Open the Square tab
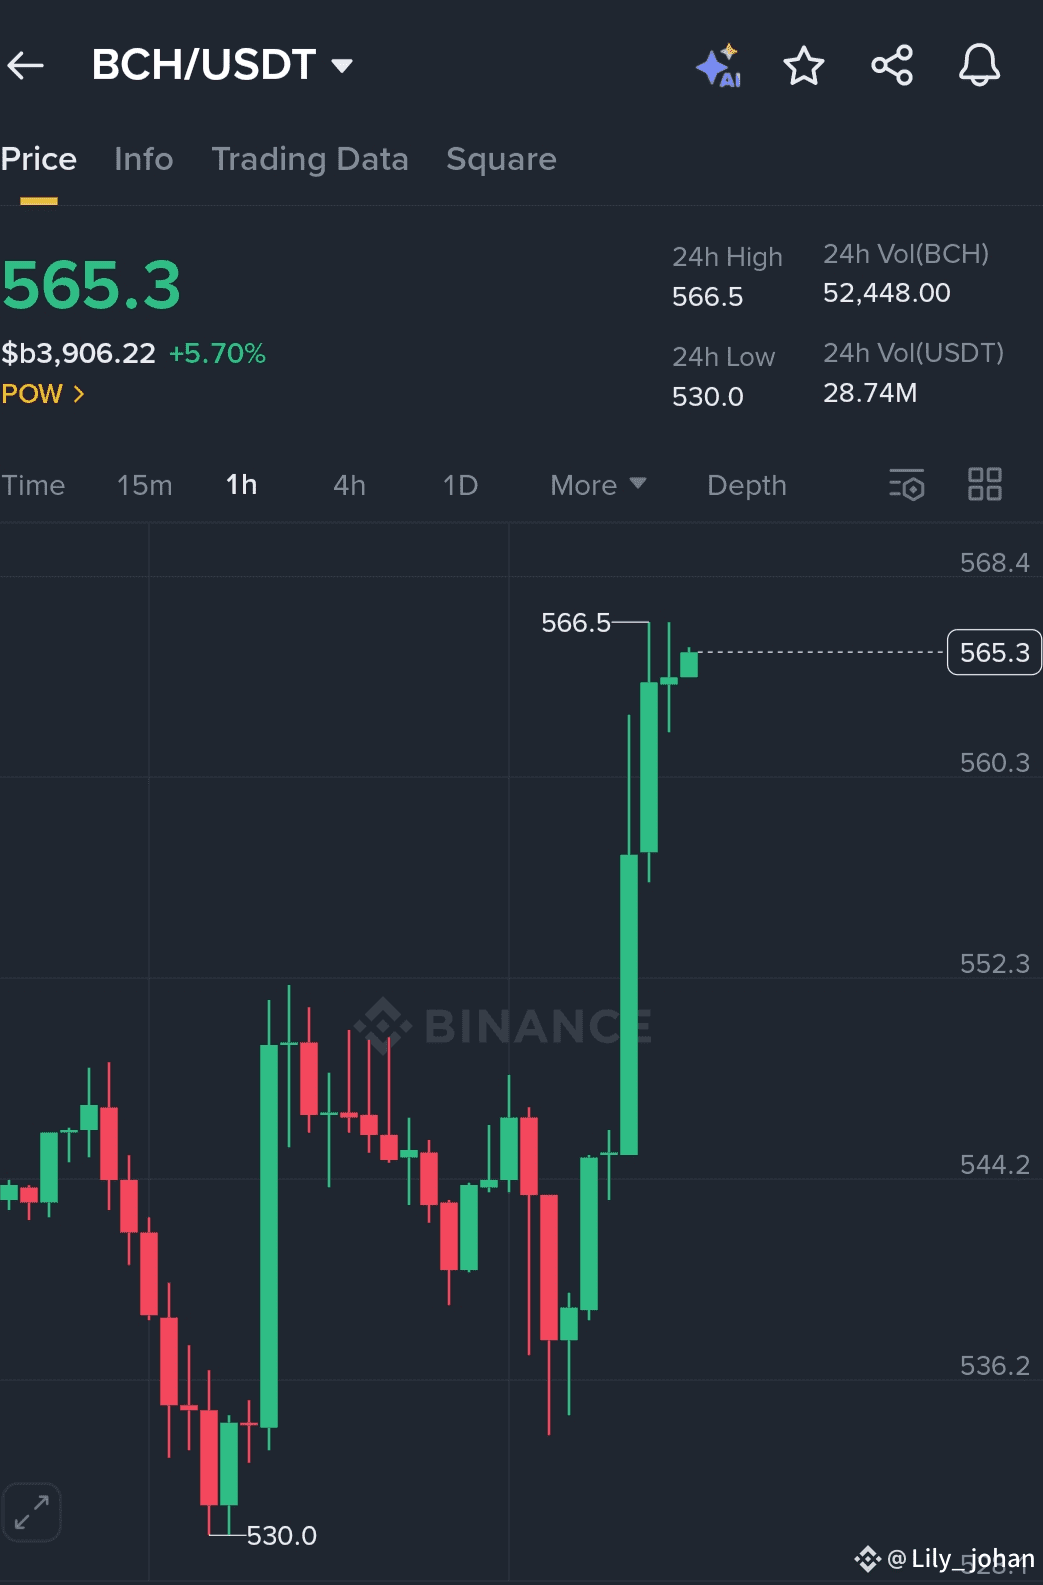 tap(501, 159)
